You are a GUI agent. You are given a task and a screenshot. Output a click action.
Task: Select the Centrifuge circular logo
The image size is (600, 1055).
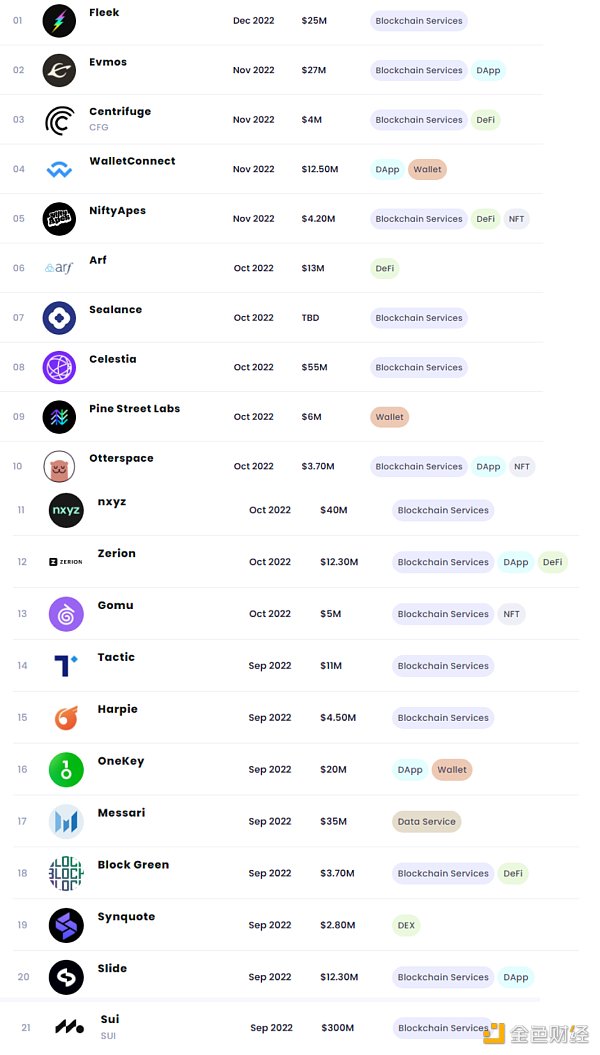pyautogui.click(x=59, y=120)
